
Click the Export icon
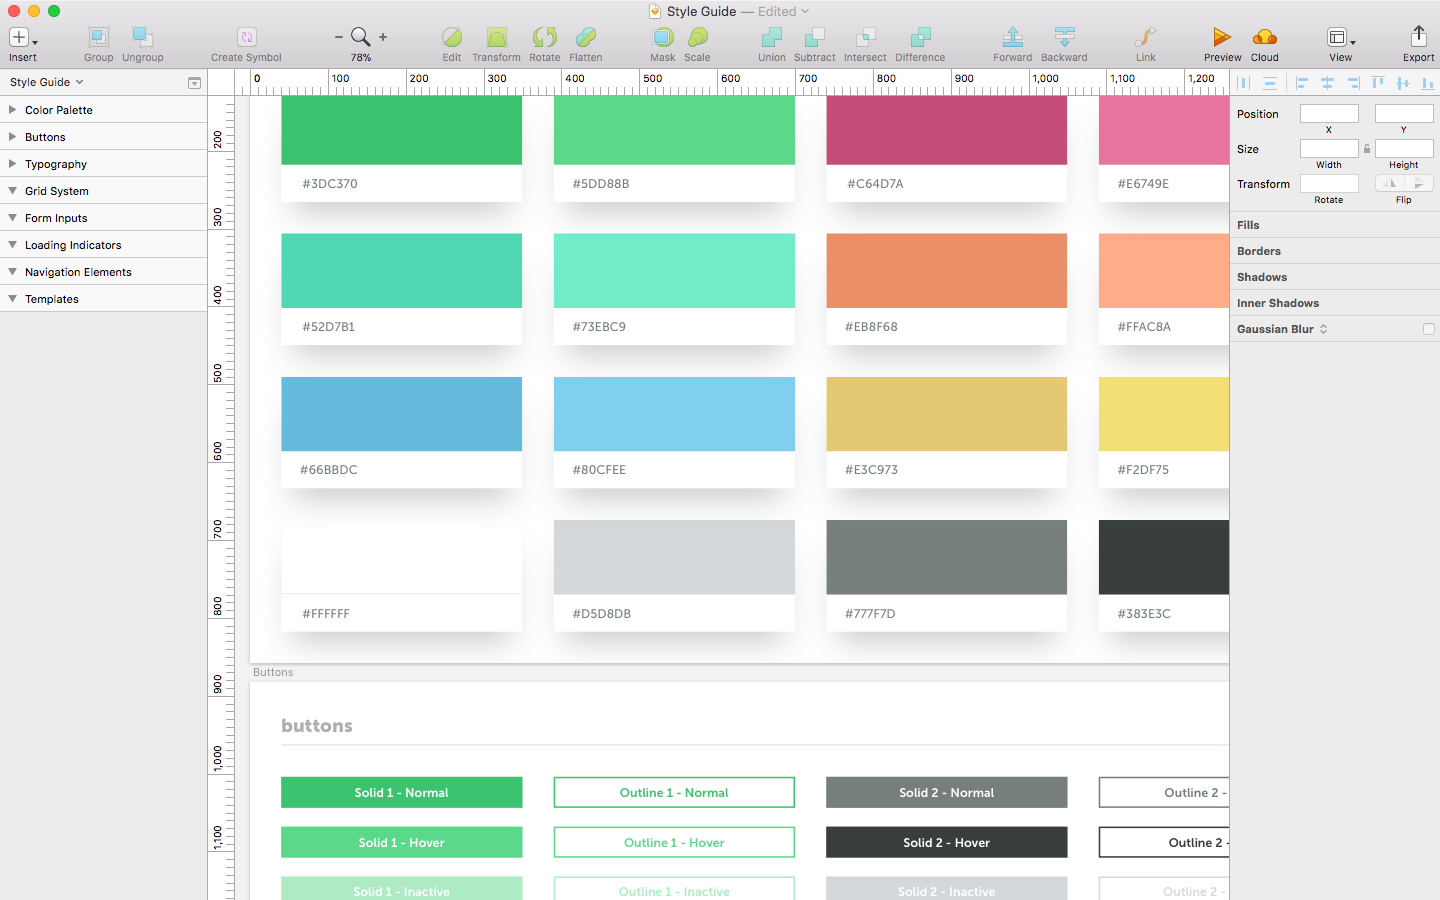point(1418,37)
